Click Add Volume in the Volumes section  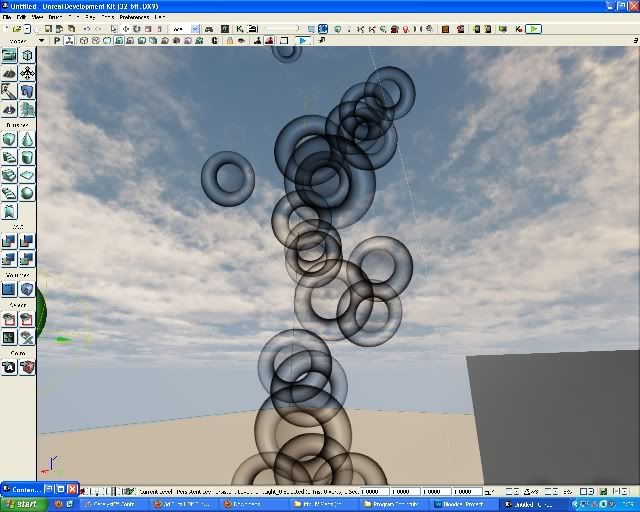point(27,289)
